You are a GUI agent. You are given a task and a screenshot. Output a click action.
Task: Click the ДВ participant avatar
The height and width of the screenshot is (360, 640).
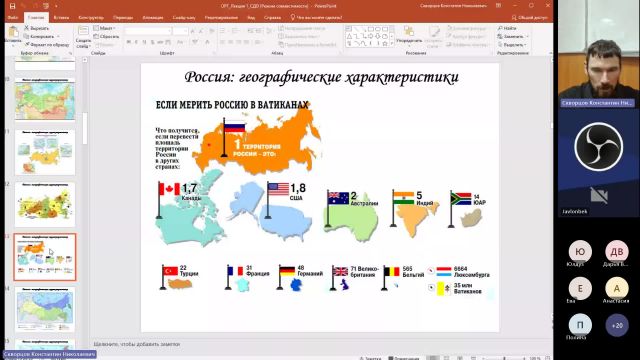(617, 251)
